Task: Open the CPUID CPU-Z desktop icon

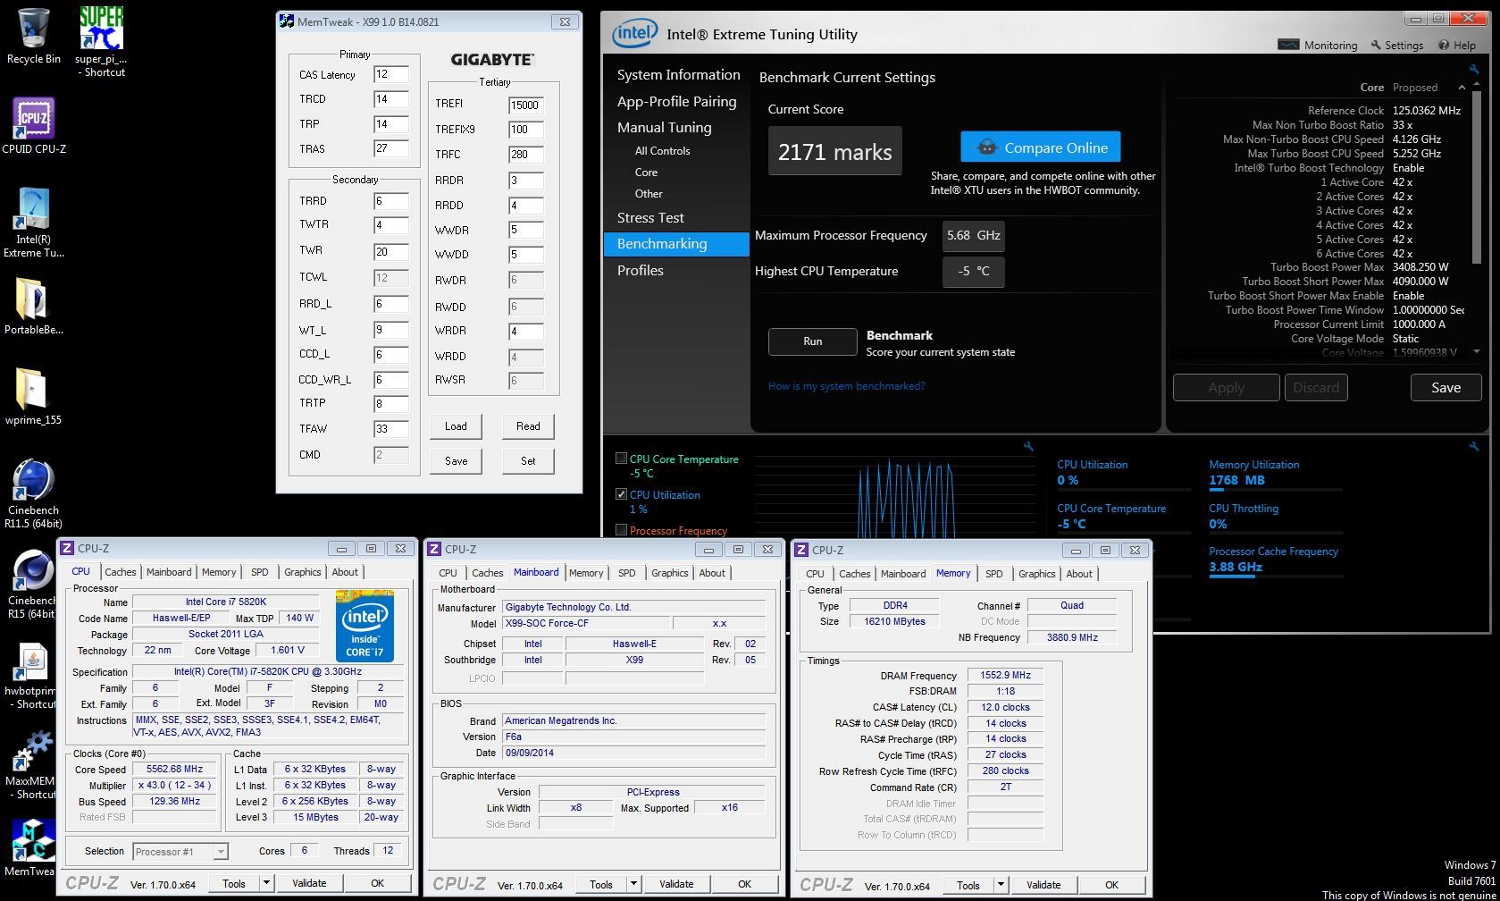Action: tap(33, 118)
